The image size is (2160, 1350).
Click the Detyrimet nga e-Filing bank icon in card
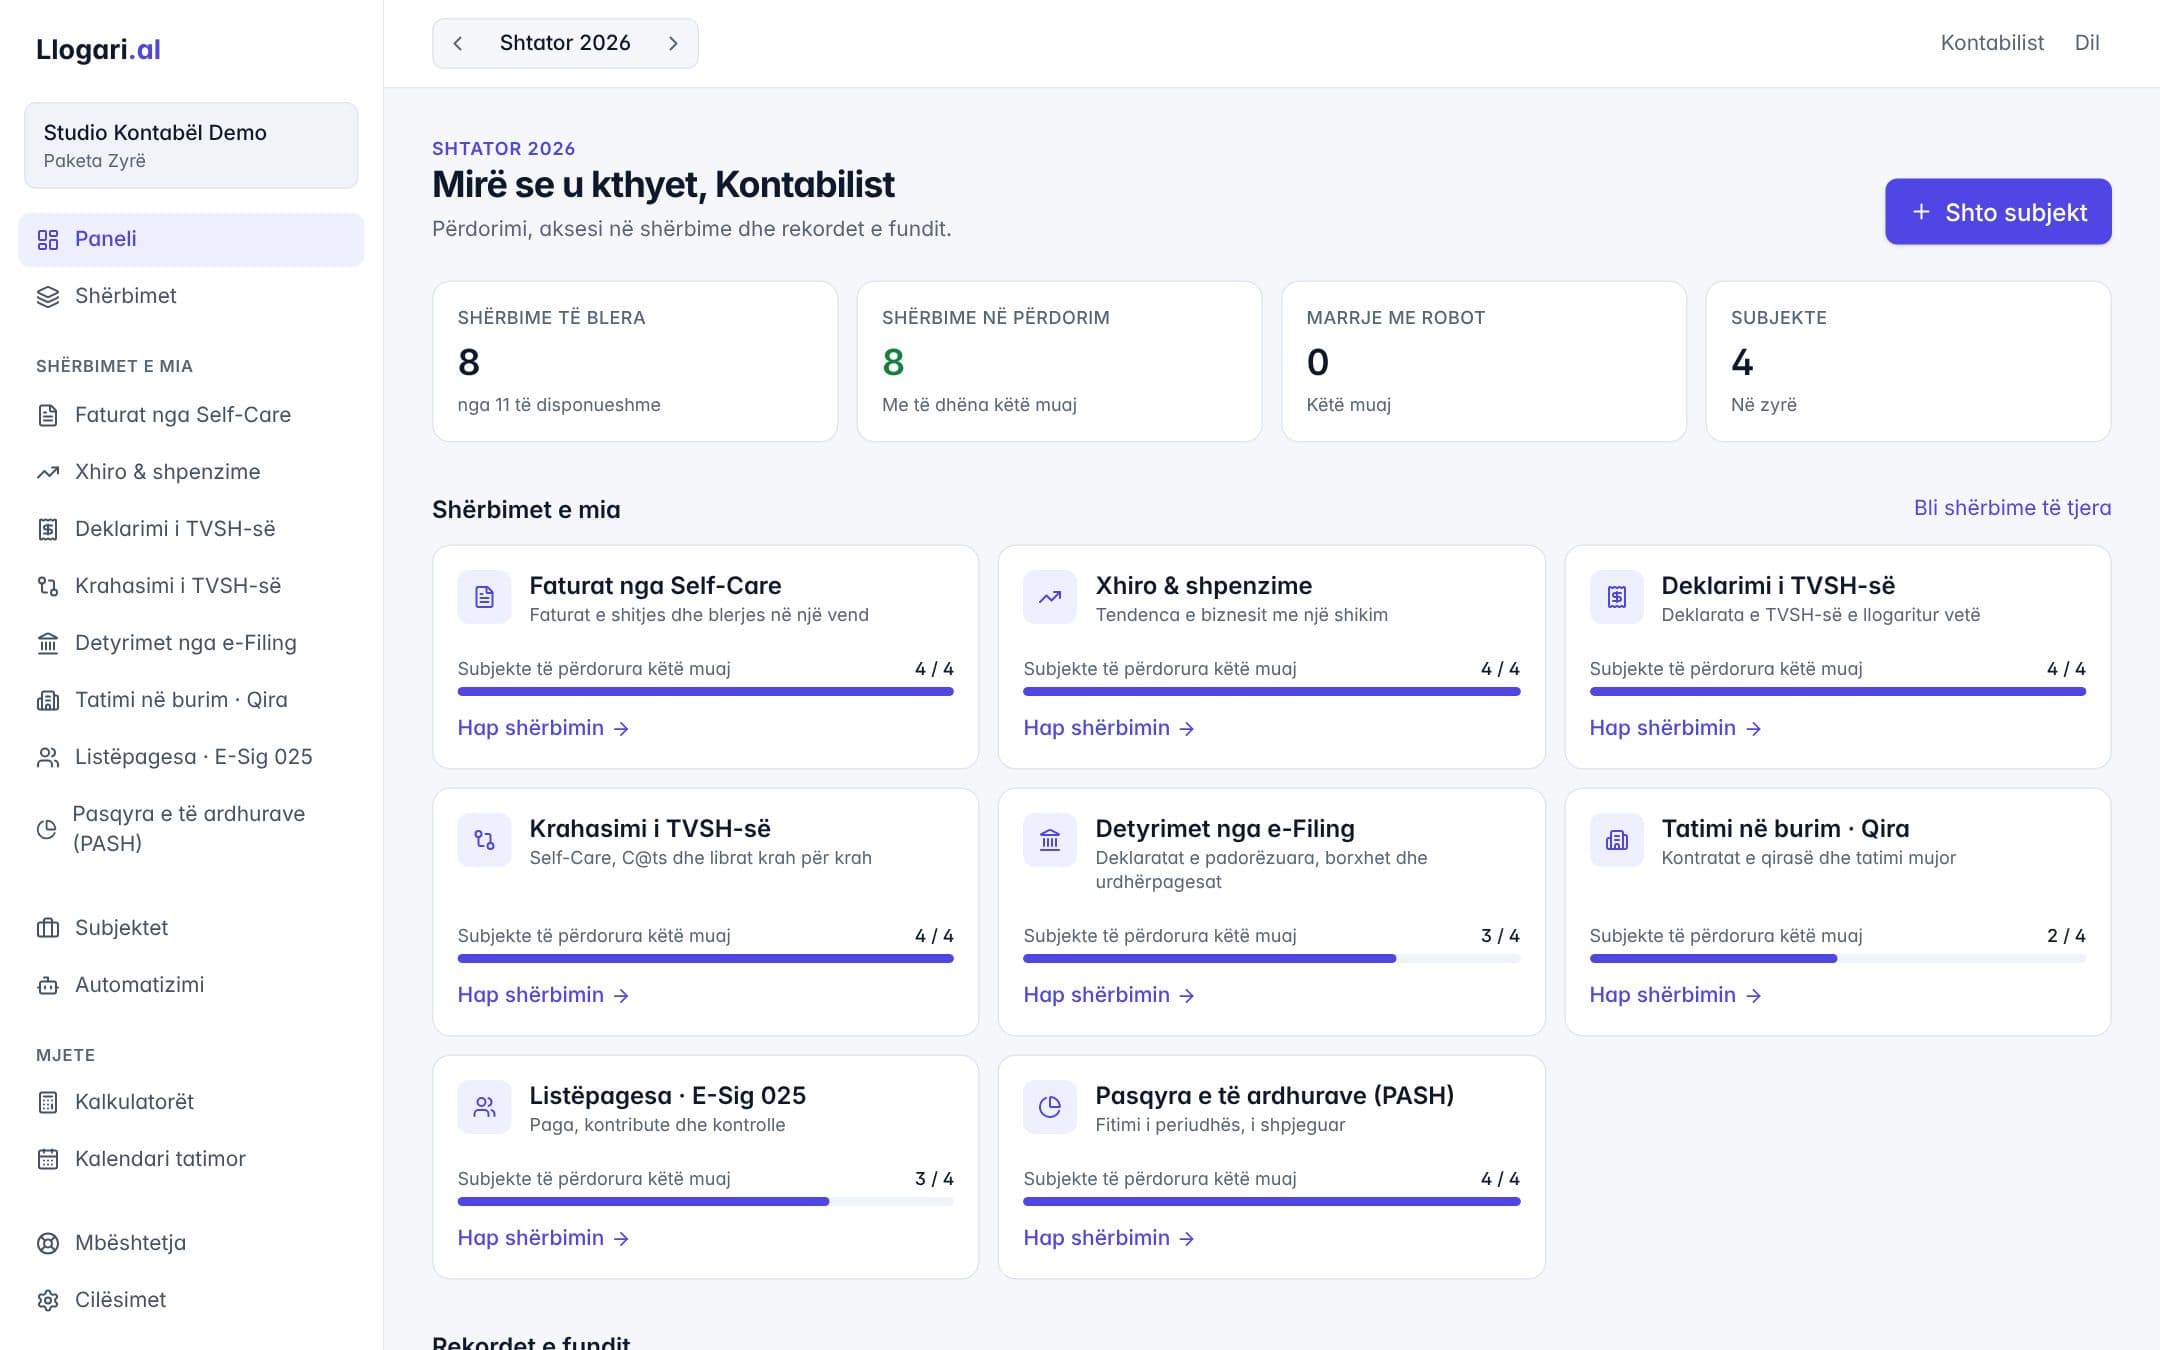[1050, 840]
